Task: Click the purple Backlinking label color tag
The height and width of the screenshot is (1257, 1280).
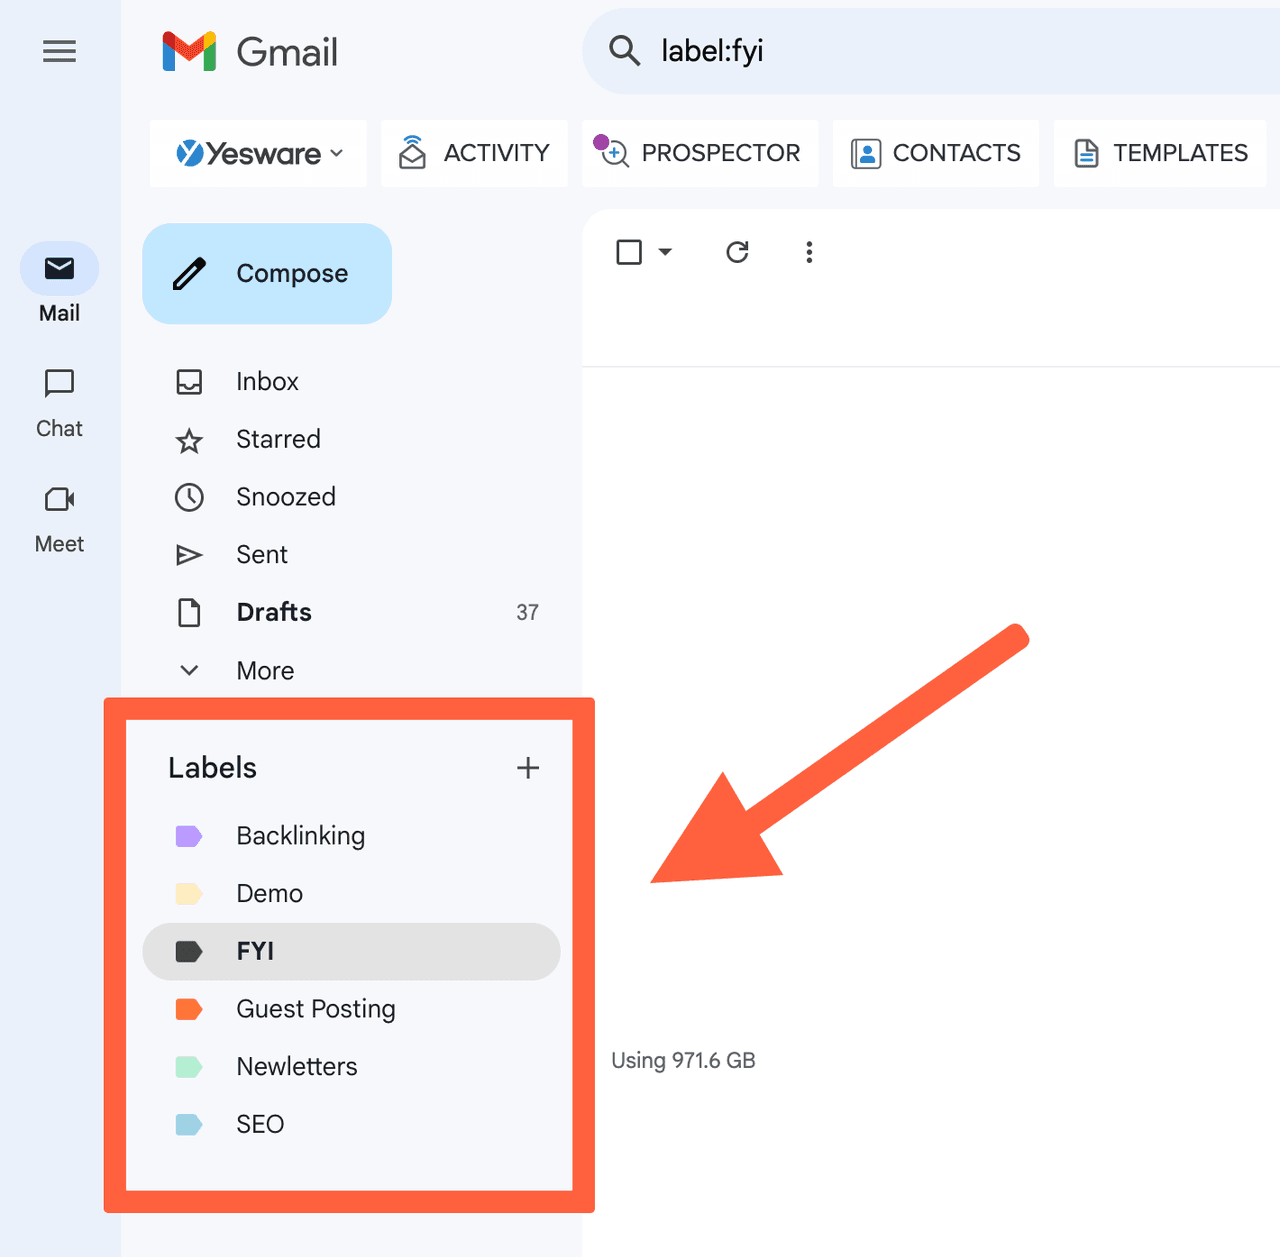Action: pyautogui.click(x=189, y=836)
